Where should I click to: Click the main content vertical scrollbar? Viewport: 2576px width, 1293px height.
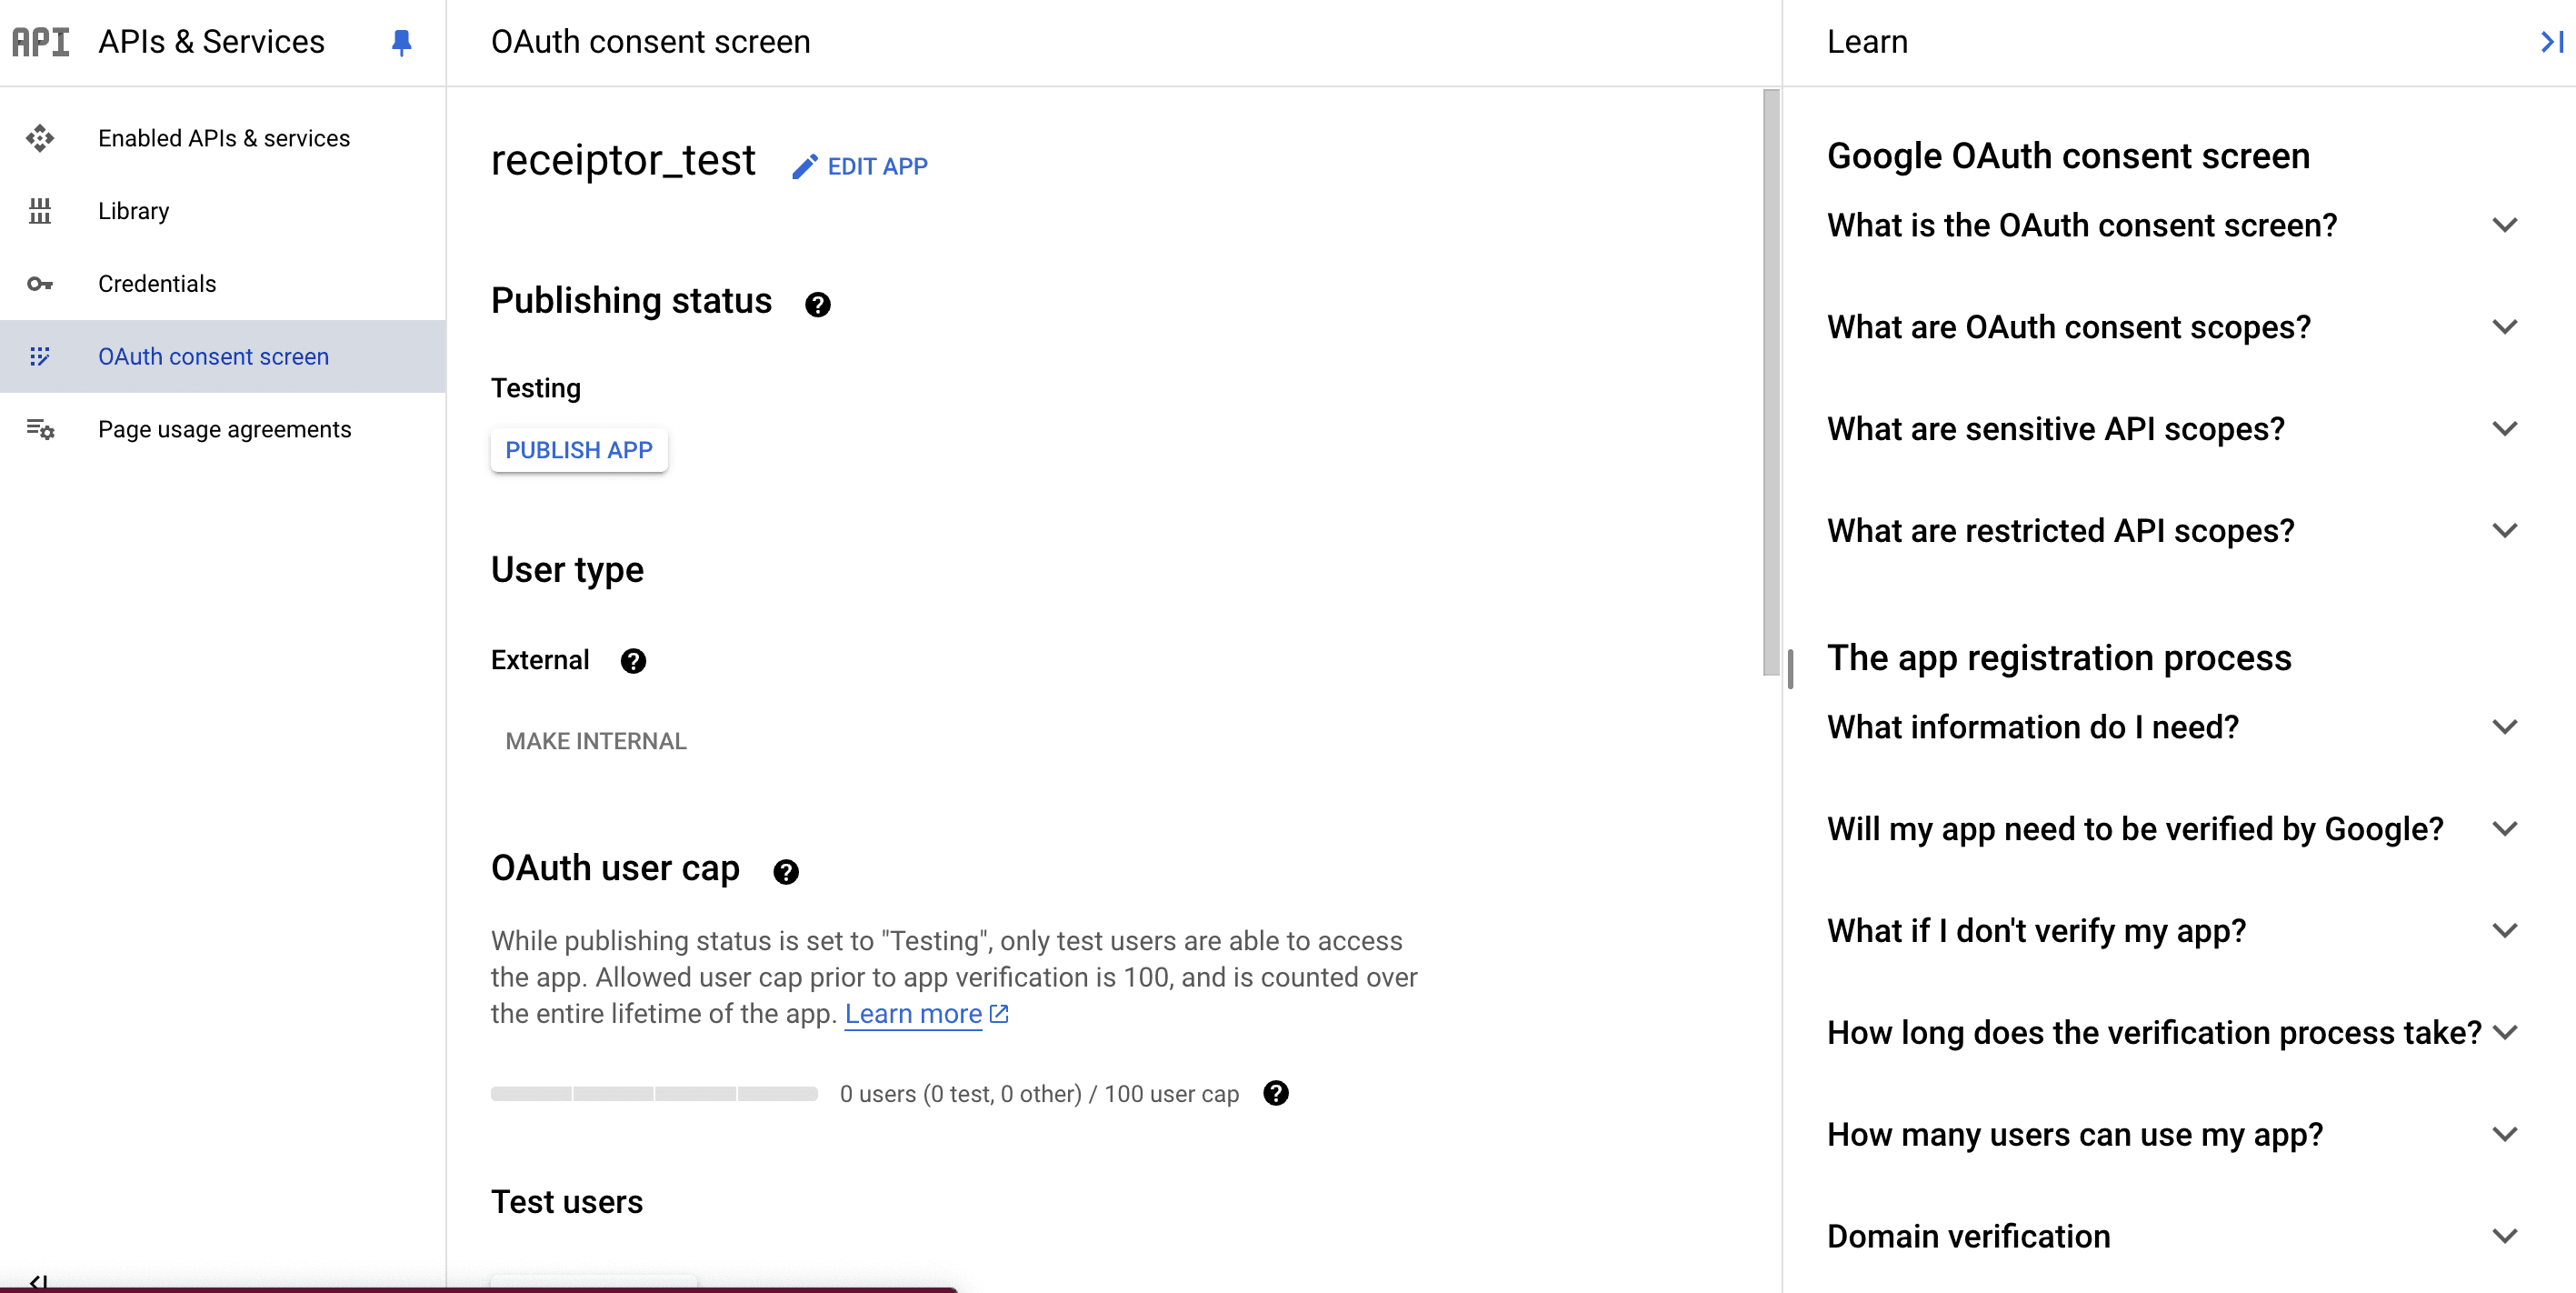[1771, 382]
